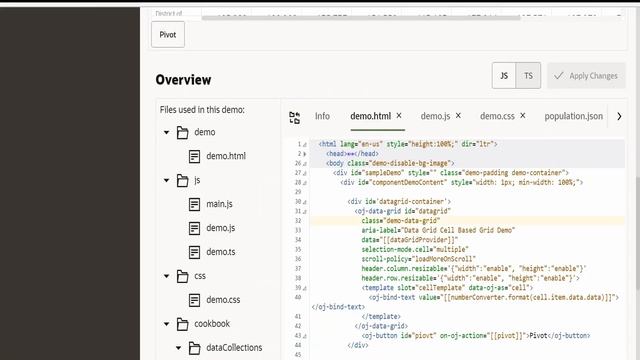Collapse the dataCollections folder arrow
This screenshot has height=360, width=640.
(x=178, y=348)
